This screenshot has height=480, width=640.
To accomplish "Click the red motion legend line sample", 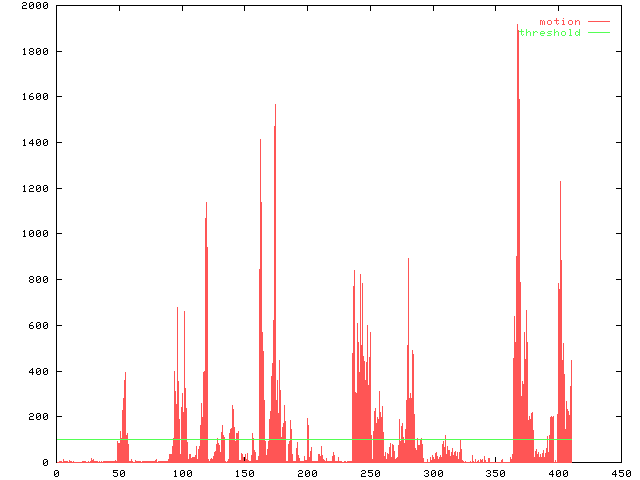I will coord(598,21).
